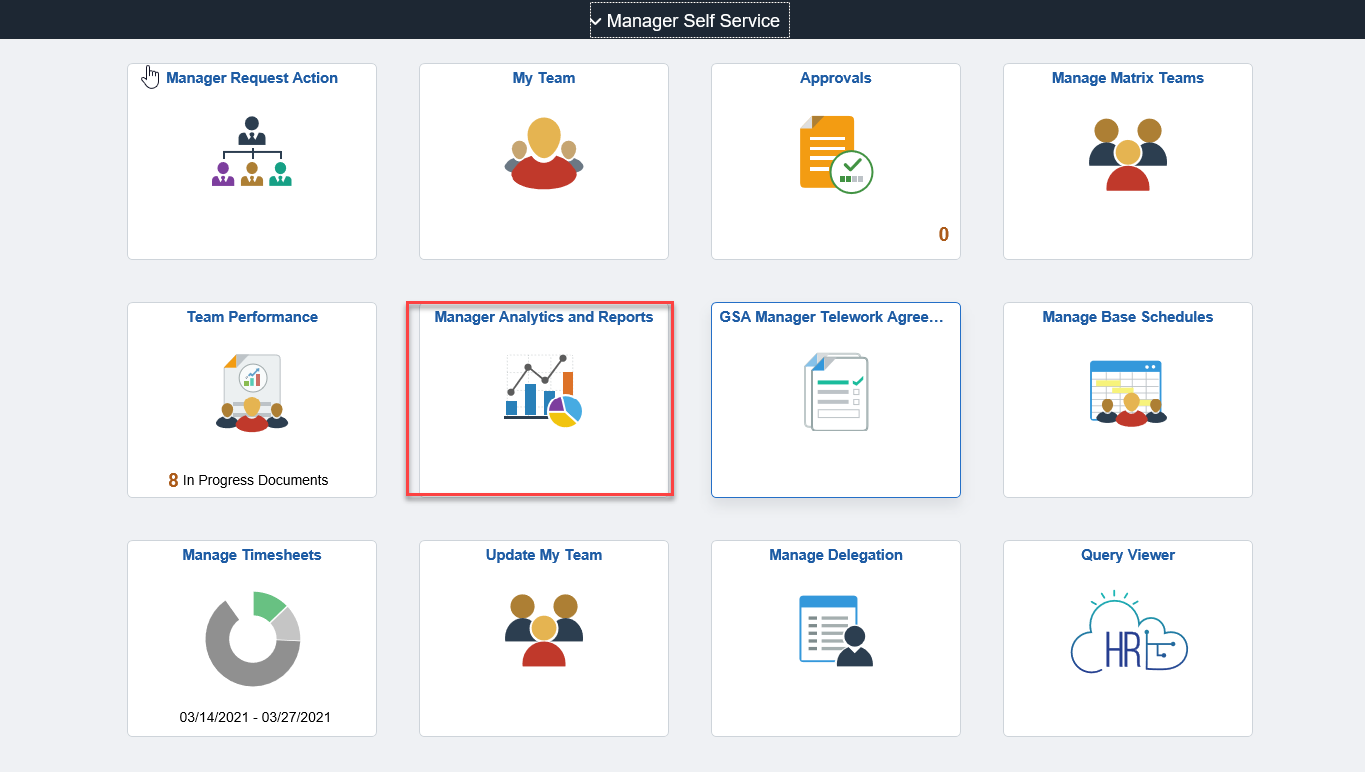Viewport: 1365px width, 772px height.
Task: Open Team Performance via its title link
Action: point(251,317)
